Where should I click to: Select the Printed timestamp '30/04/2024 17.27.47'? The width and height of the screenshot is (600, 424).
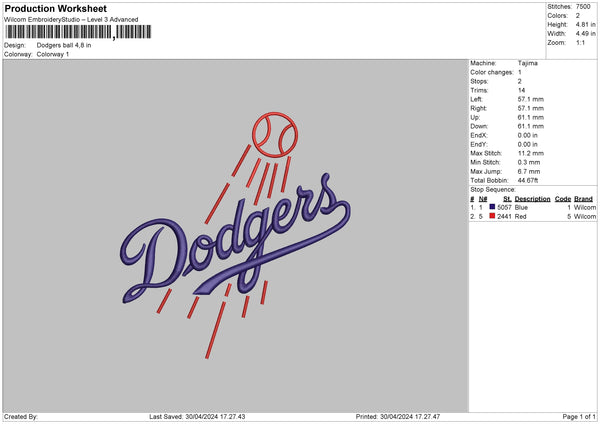click(x=410, y=417)
